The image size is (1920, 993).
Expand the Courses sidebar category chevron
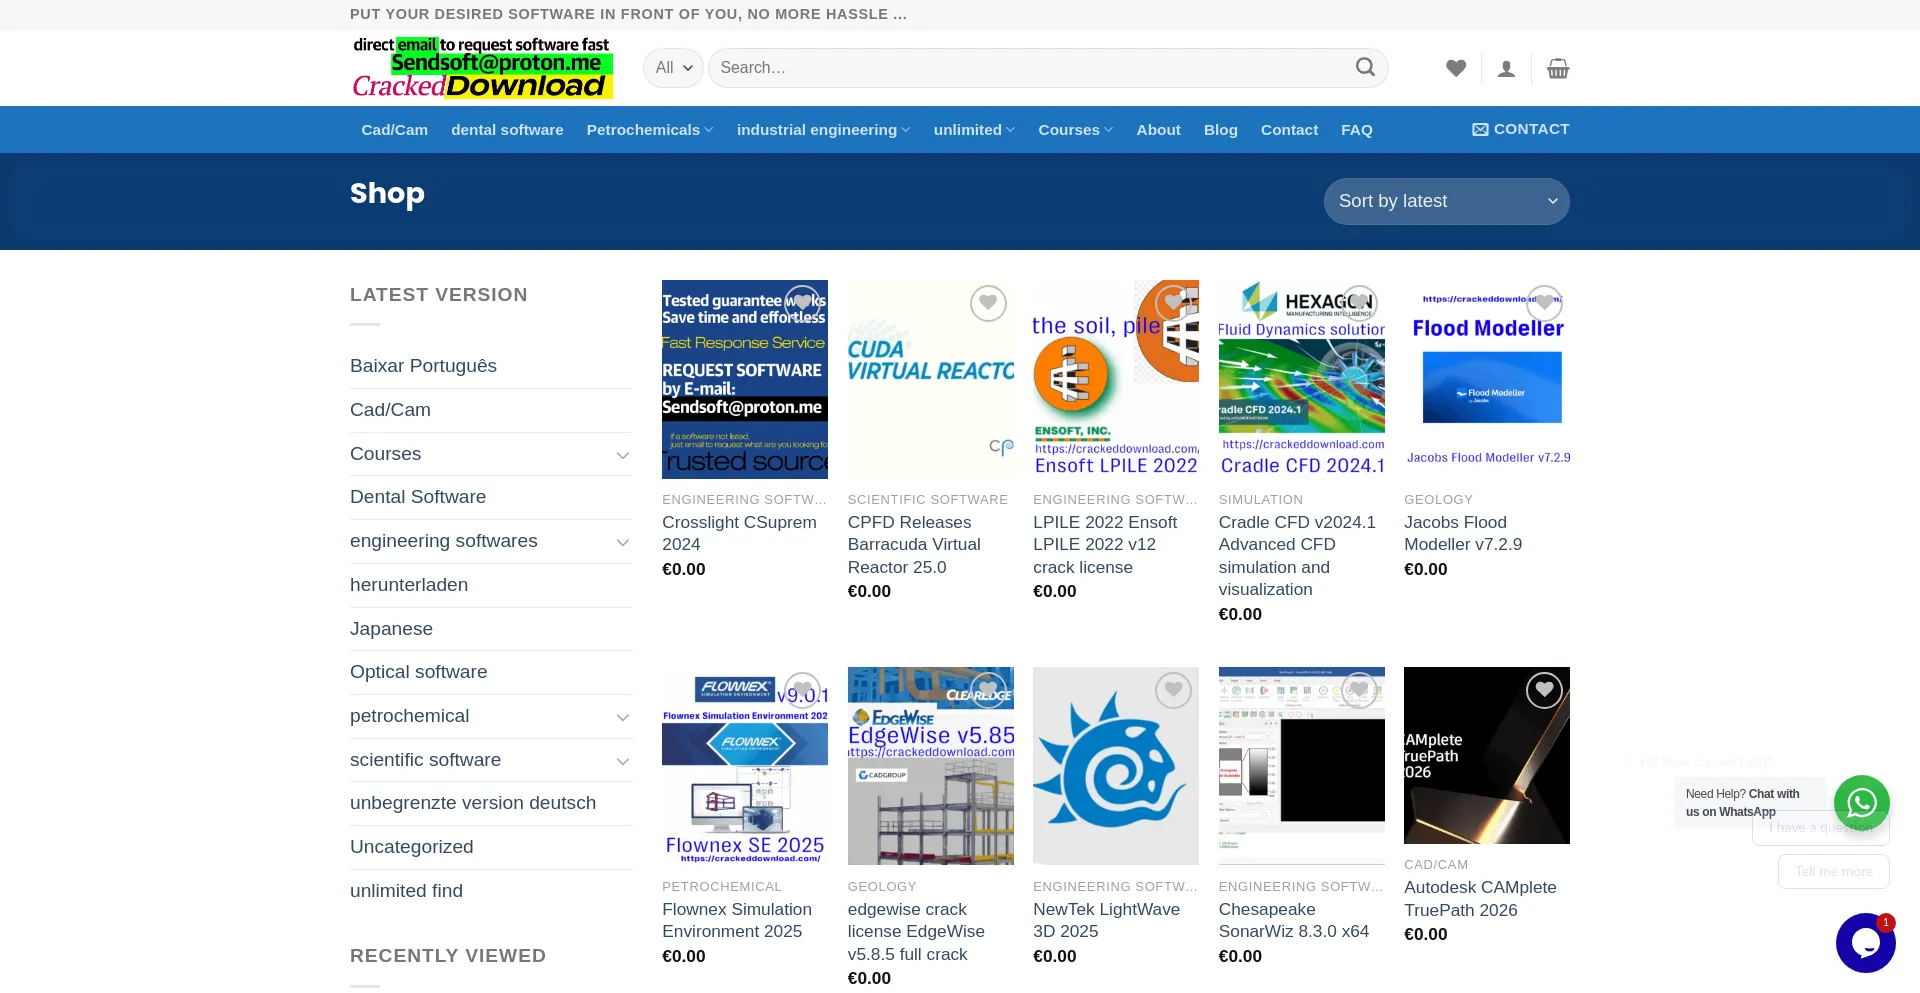[x=622, y=455]
